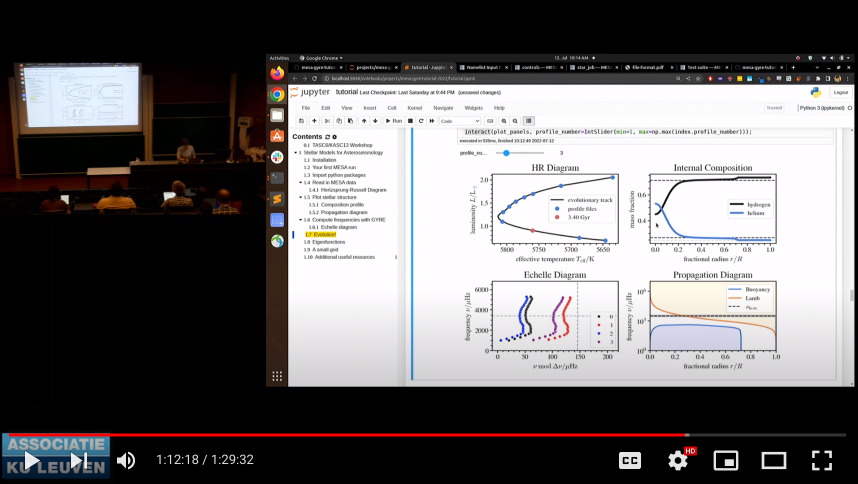Viewport: 858px width, 484px height.
Task: Move the selected cell down
Action: pyautogui.click(x=375, y=121)
